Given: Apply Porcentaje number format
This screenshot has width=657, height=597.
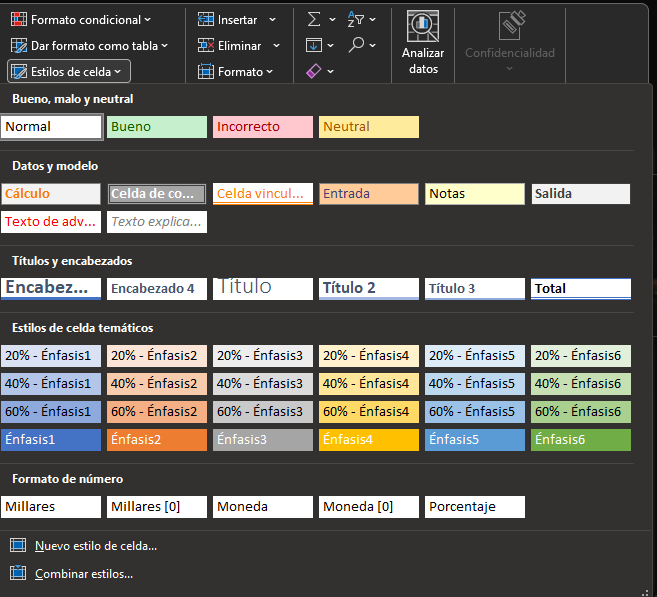Looking at the screenshot, I should coord(475,507).
